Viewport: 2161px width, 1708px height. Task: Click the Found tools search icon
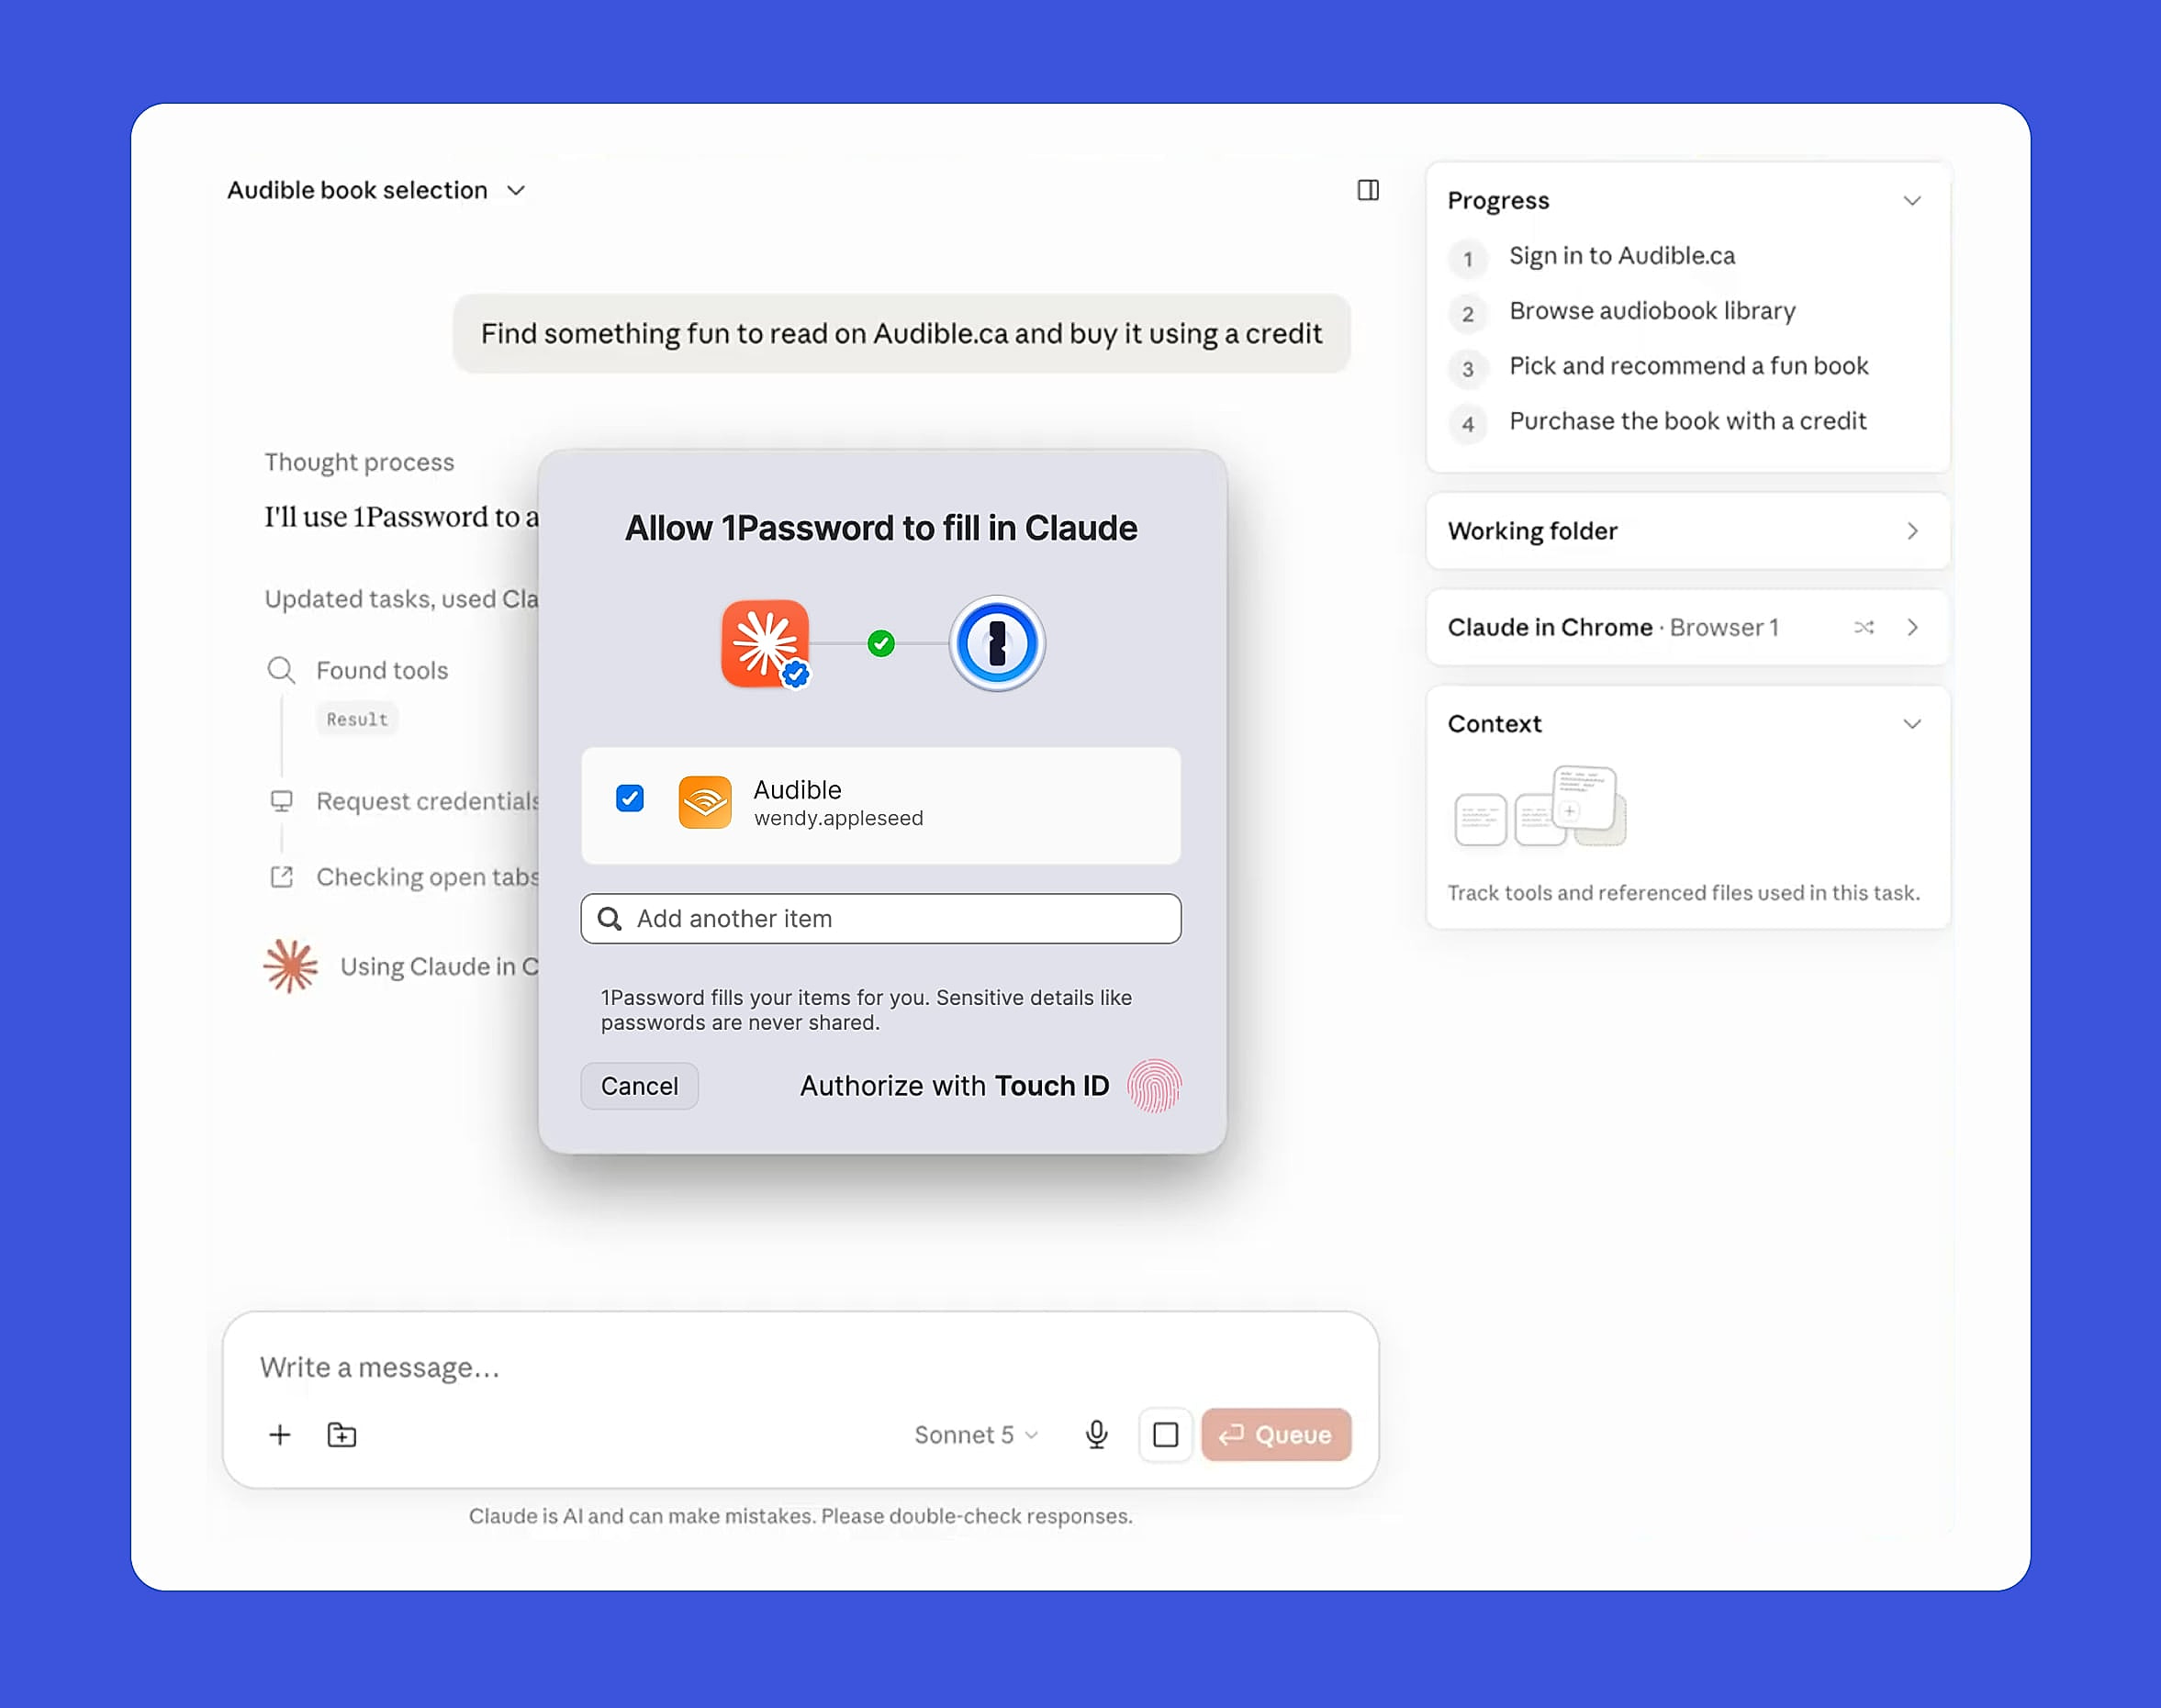coord(281,670)
